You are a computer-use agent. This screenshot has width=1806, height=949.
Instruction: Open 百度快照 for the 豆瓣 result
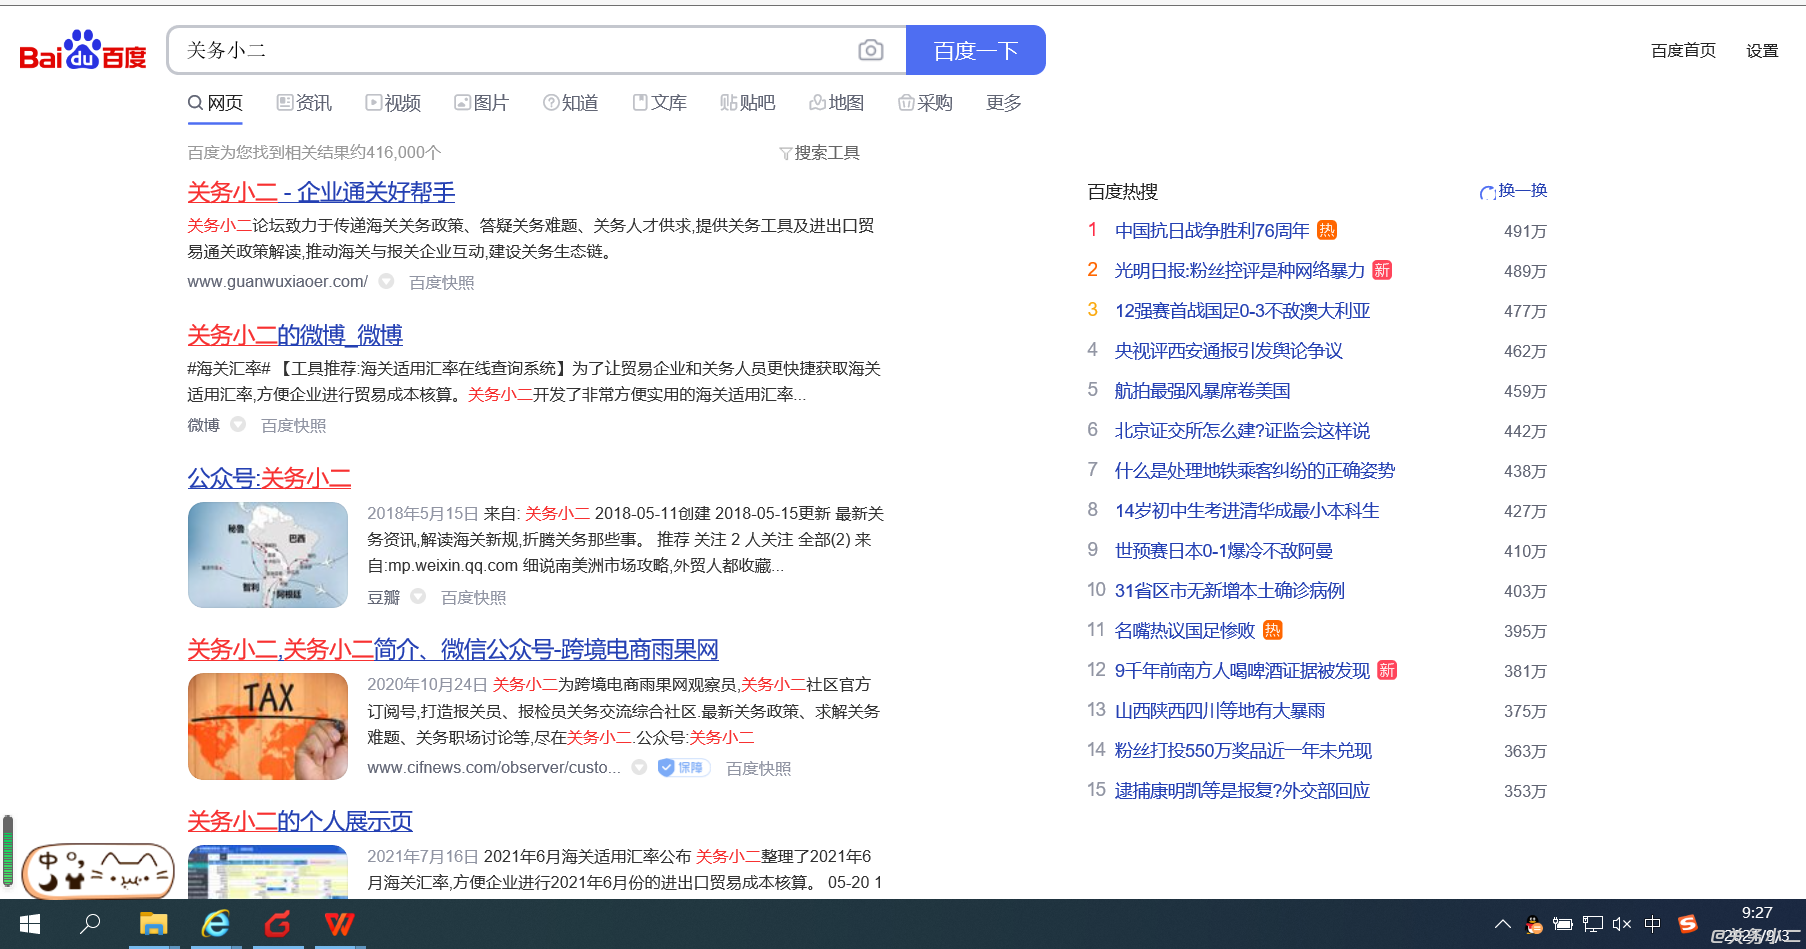point(473,598)
